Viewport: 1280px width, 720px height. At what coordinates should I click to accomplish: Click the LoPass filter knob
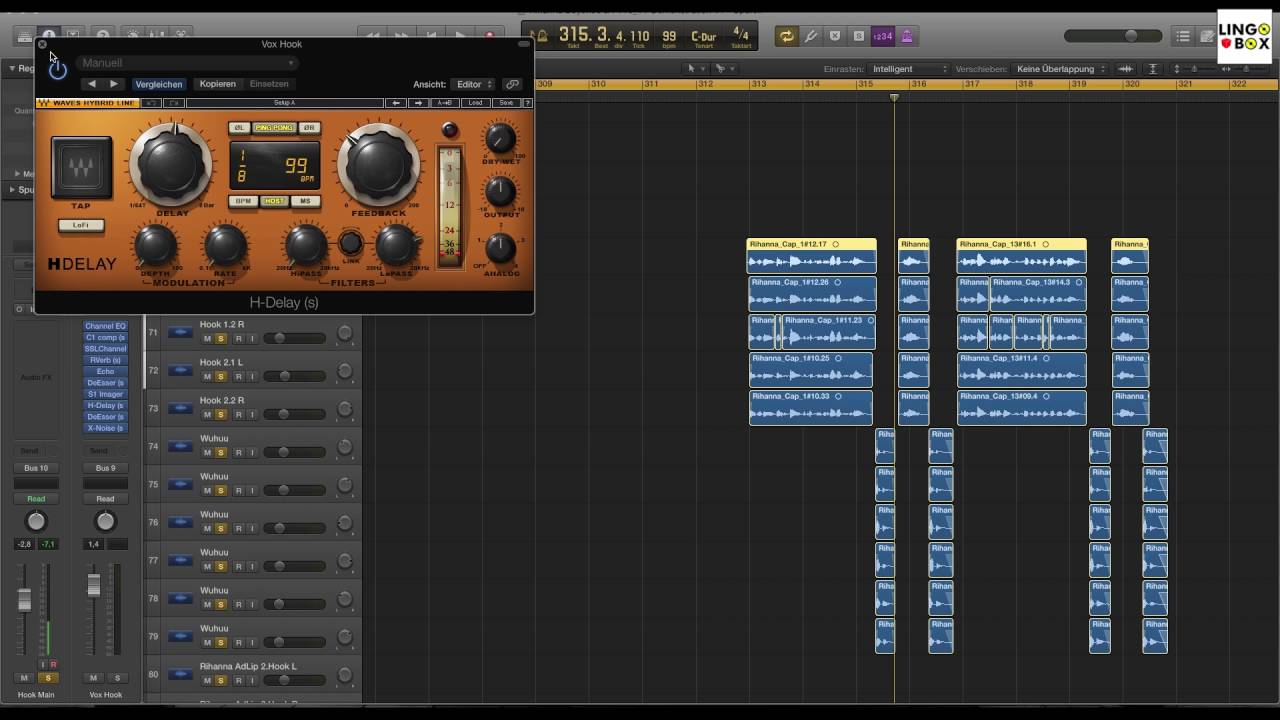click(397, 245)
